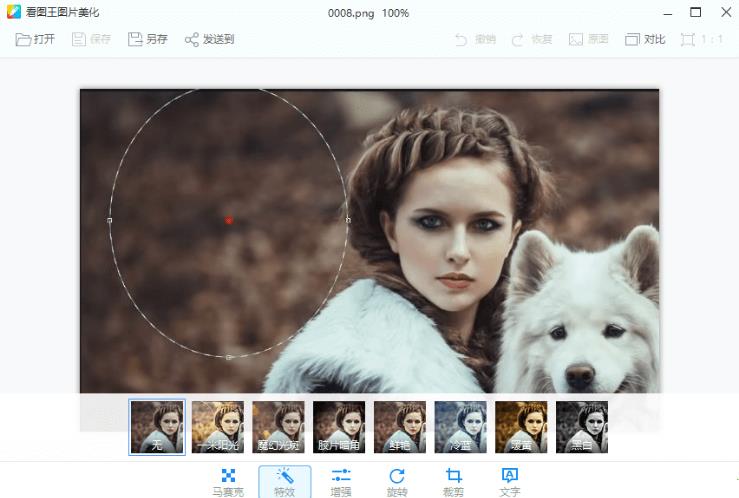Apply the 胶片暗角 film vignette filter

pos(339,427)
